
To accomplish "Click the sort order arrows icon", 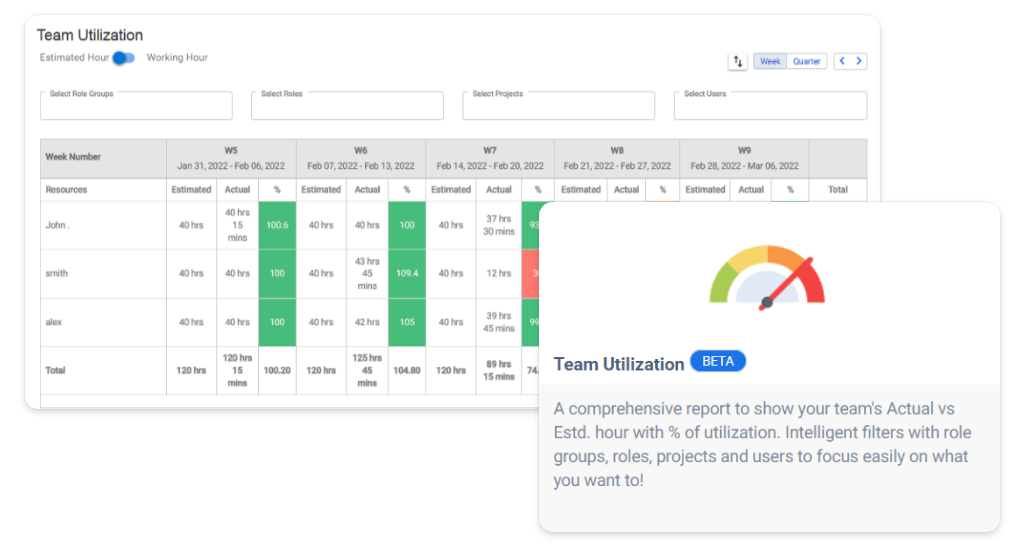I will tap(738, 61).
